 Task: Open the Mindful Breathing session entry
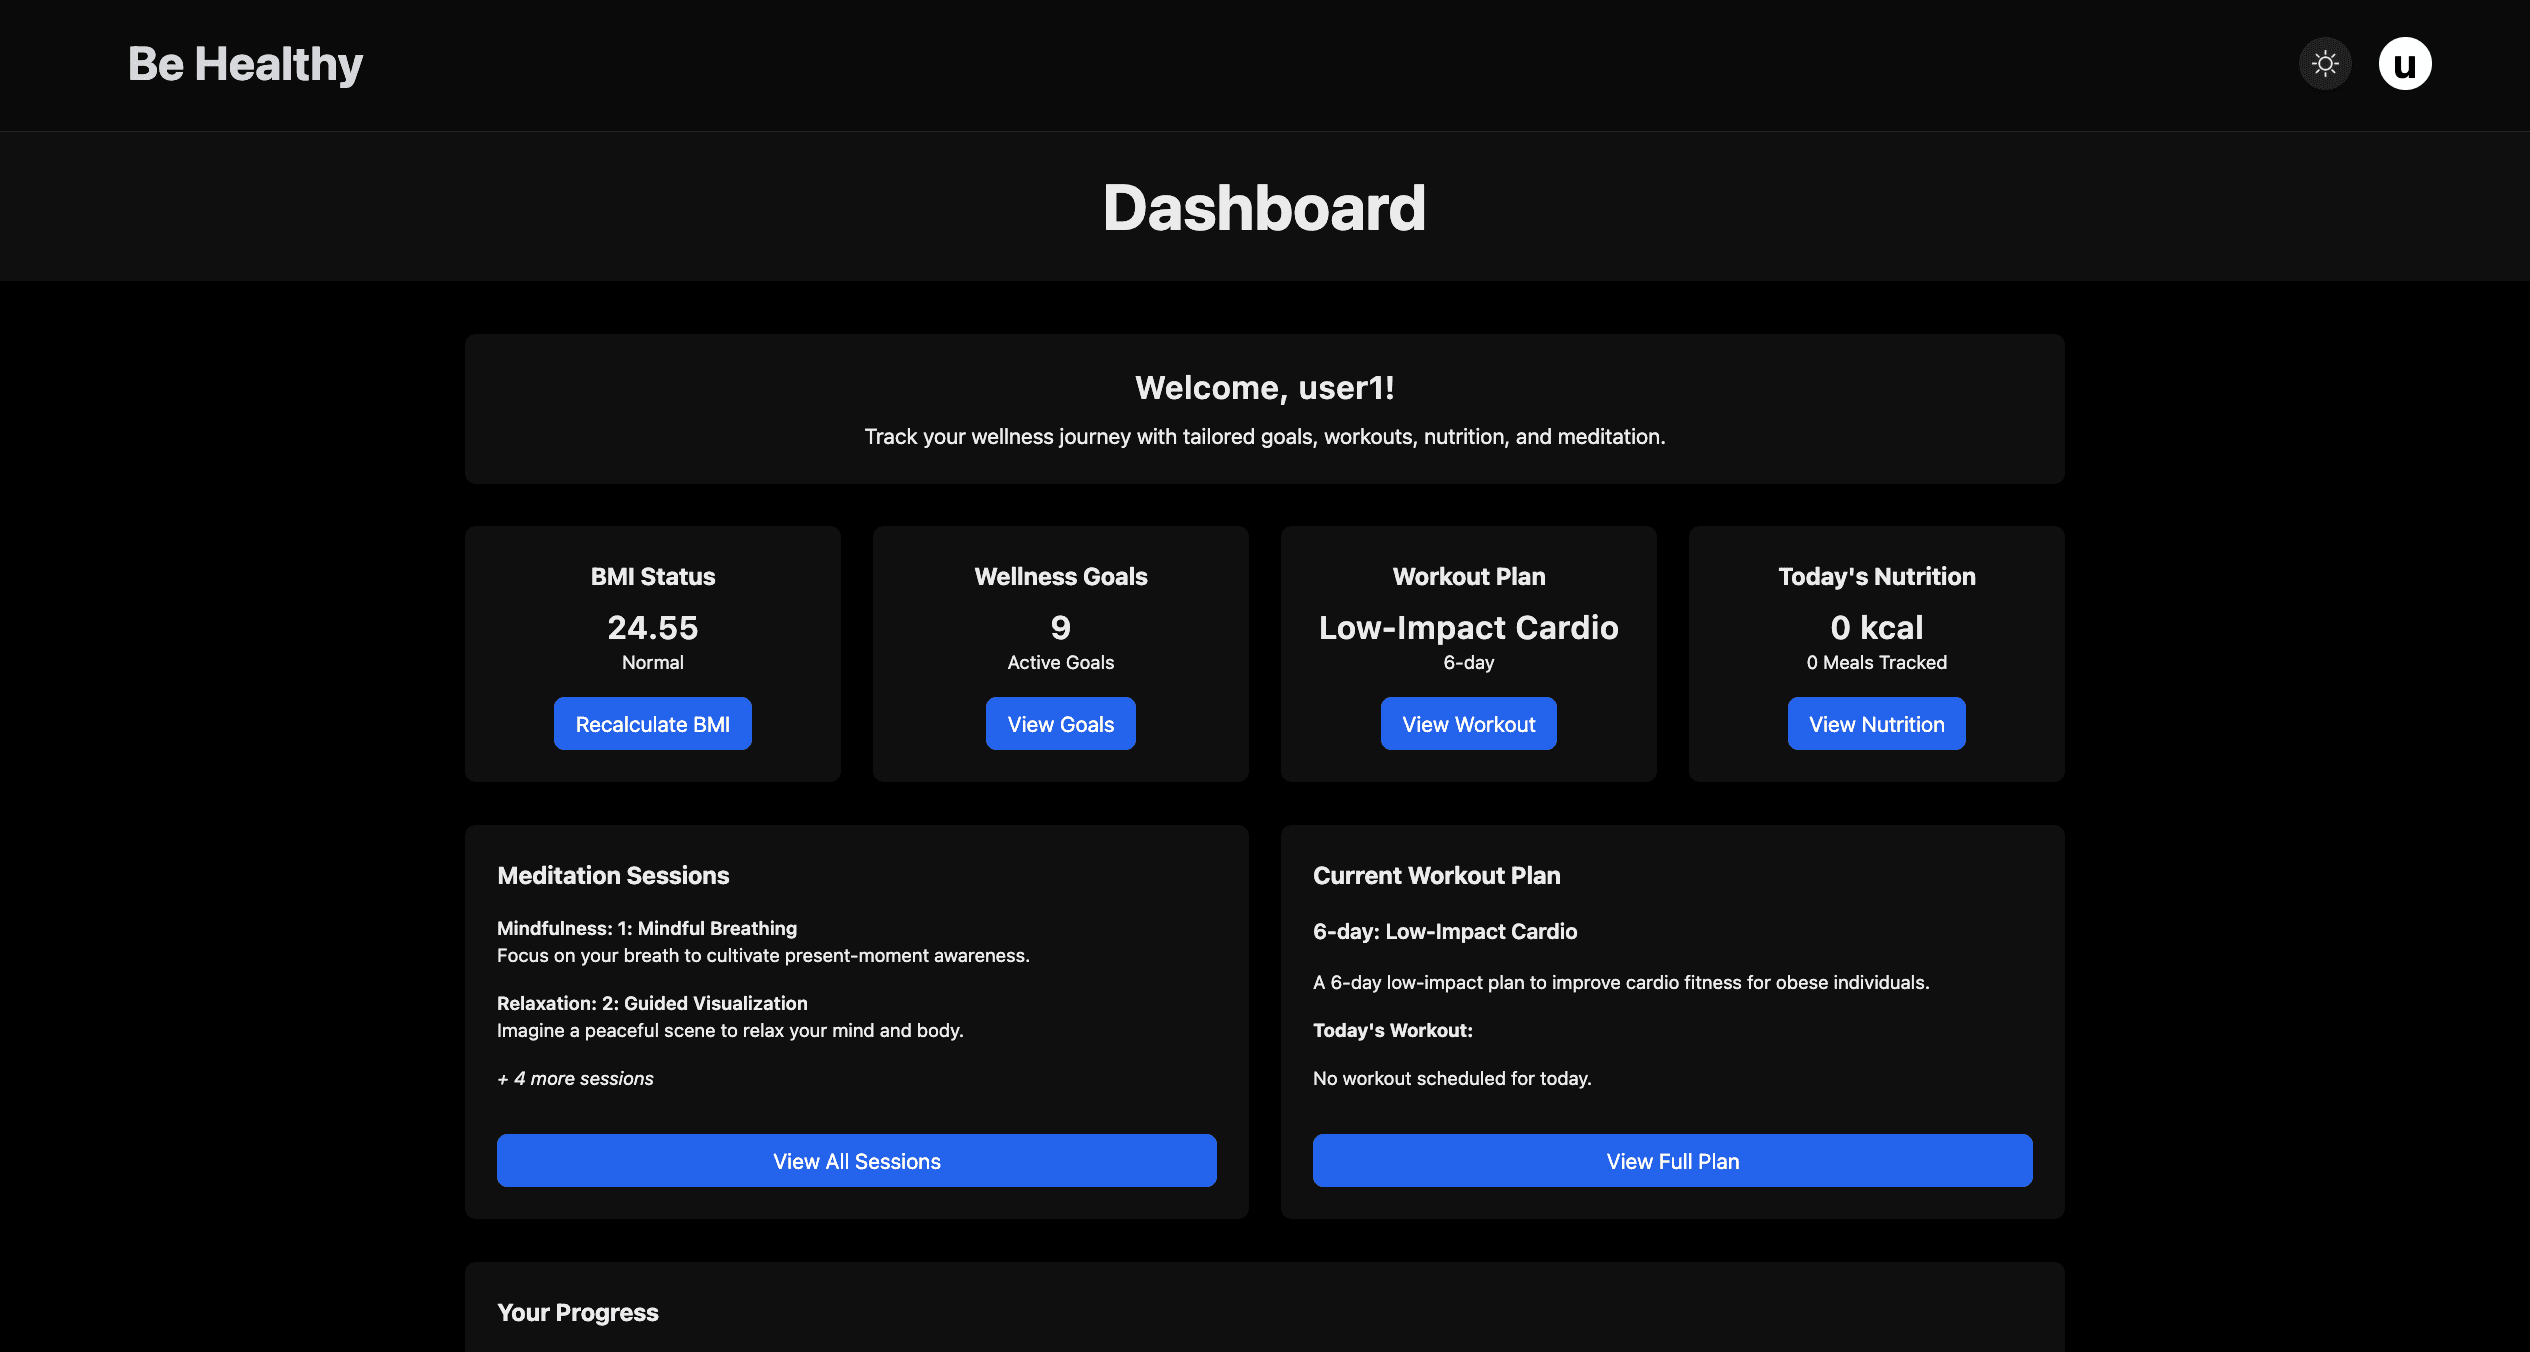coord(646,928)
